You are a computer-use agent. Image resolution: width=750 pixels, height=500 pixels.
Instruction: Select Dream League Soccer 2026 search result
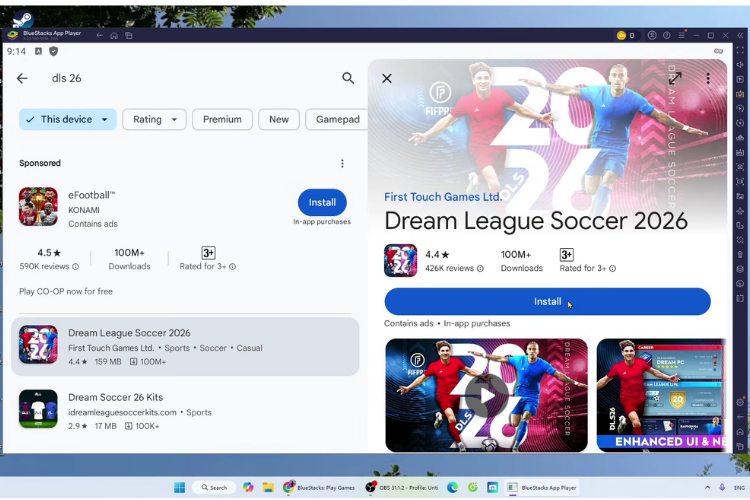coord(185,346)
